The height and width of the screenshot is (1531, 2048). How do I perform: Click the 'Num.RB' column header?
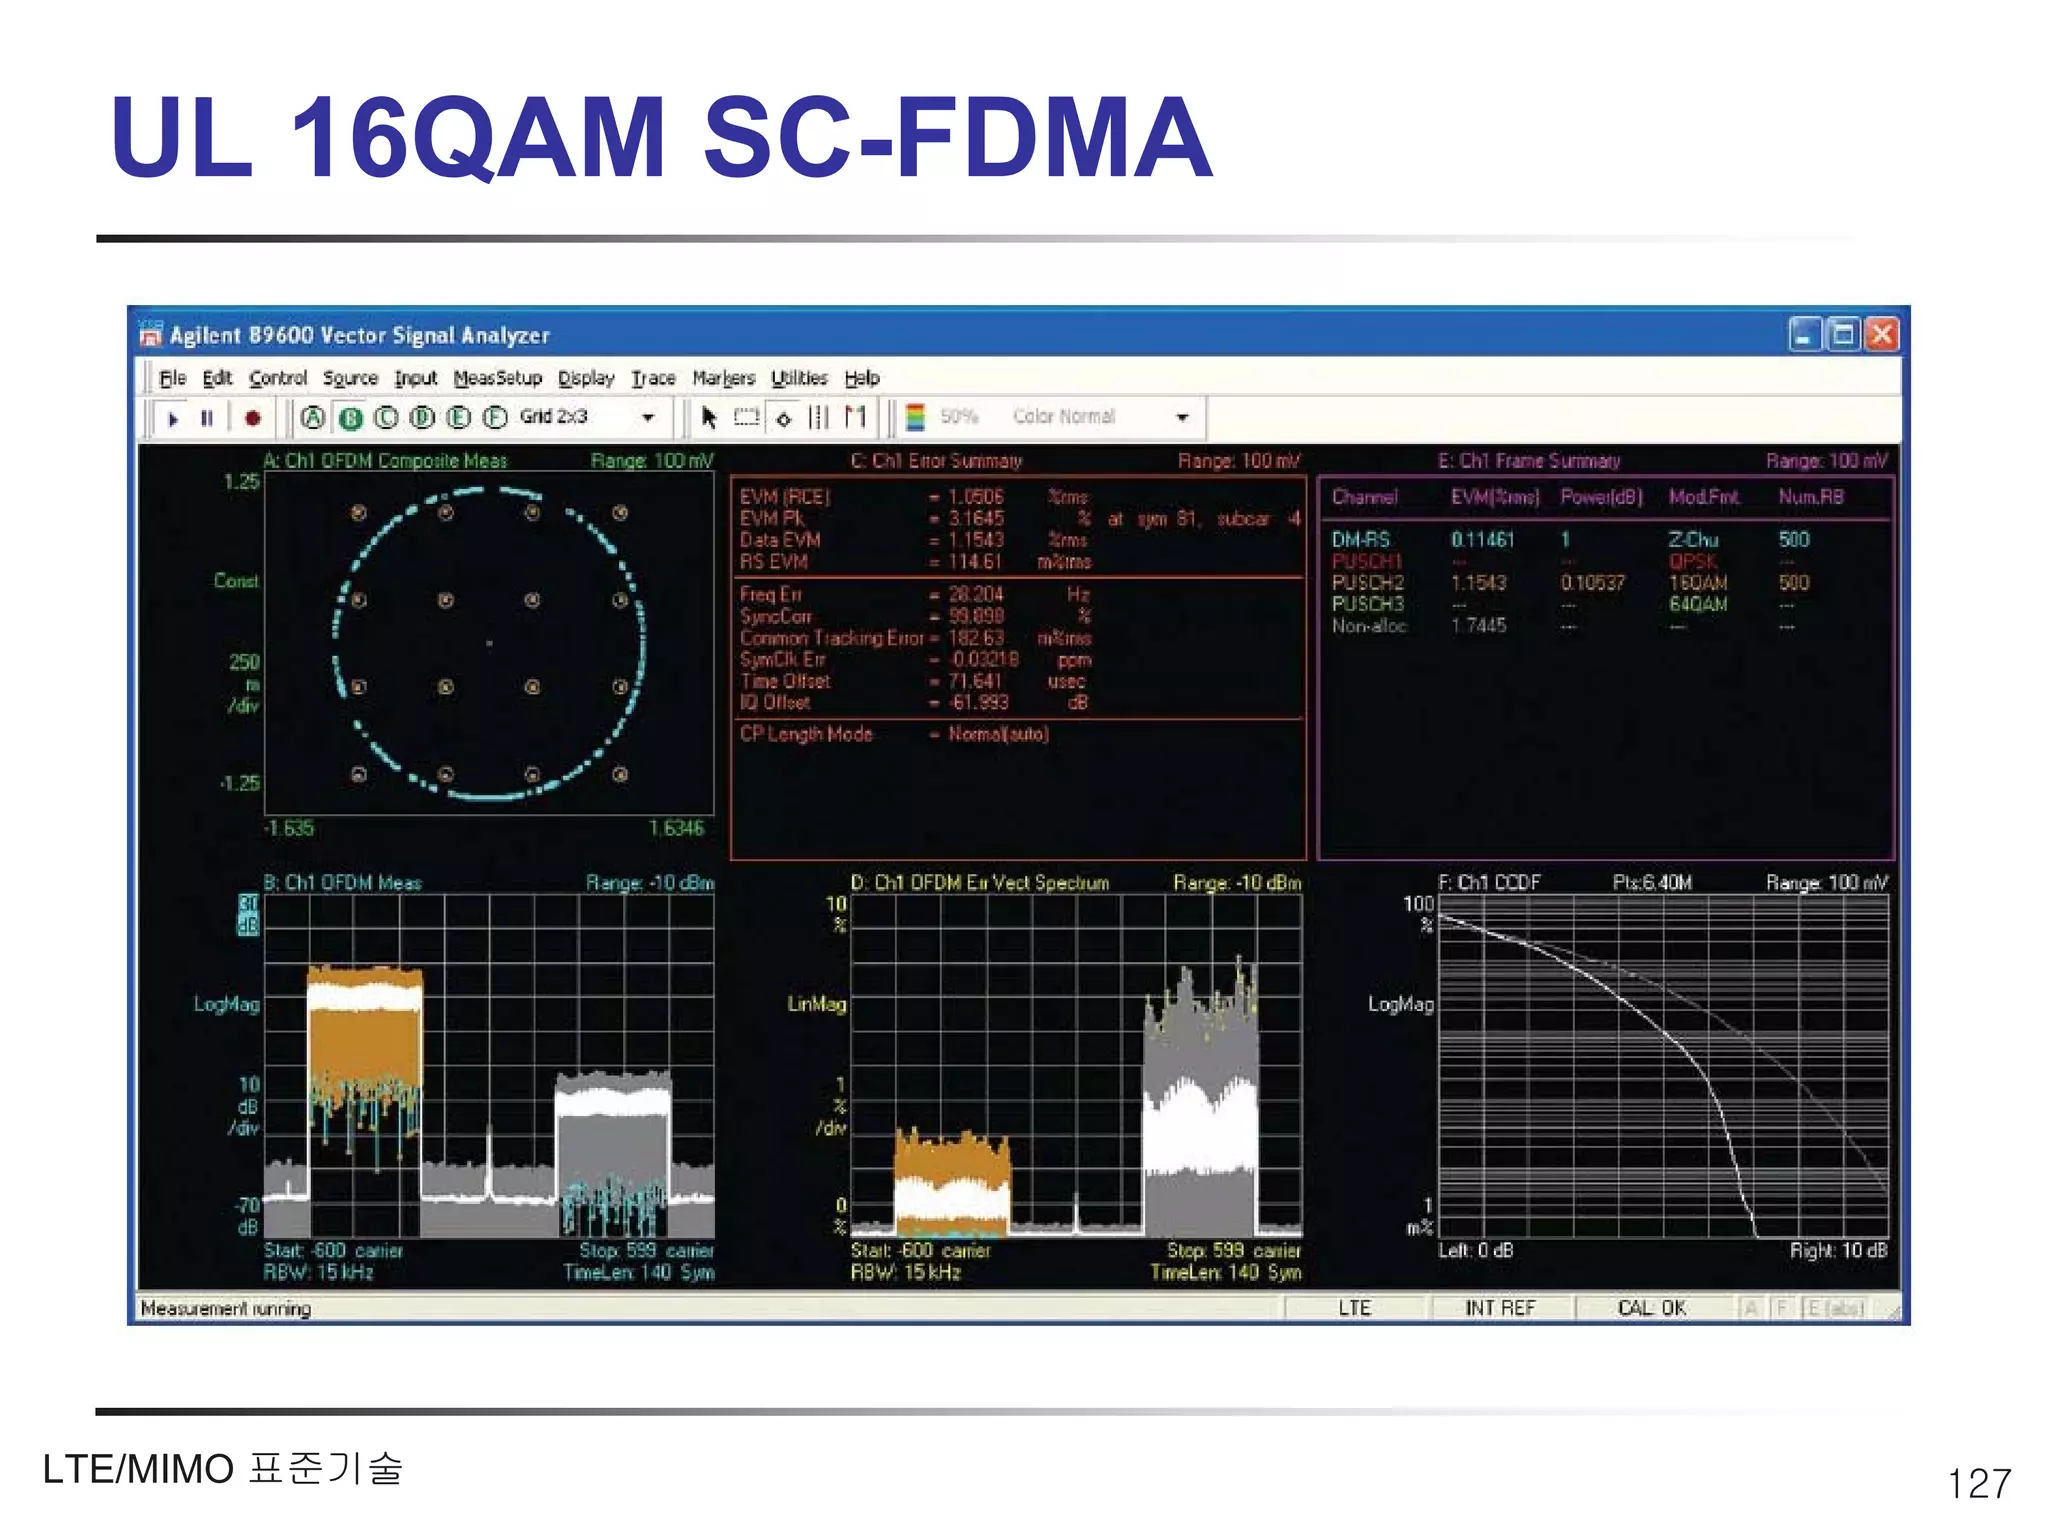[x=1811, y=497]
